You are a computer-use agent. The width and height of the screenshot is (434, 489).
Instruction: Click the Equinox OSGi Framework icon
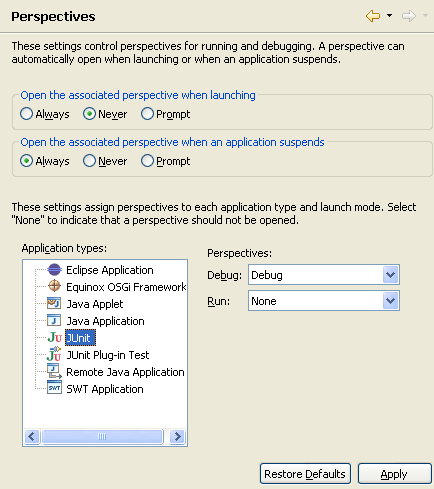click(x=54, y=286)
